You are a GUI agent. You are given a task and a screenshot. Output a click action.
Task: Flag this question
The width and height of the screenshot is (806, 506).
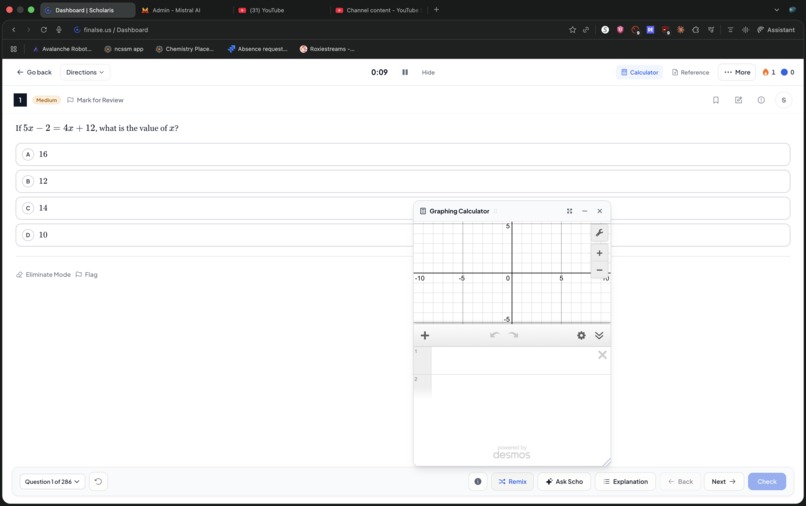(x=86, y=275)
